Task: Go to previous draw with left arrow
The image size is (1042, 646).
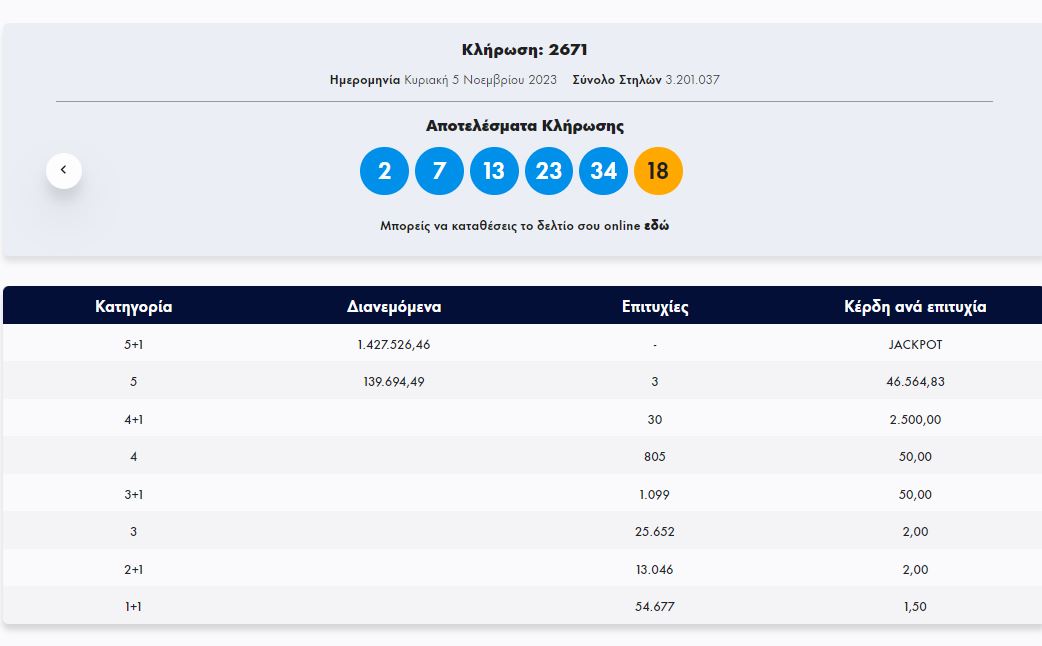Action: click(64, 170)
